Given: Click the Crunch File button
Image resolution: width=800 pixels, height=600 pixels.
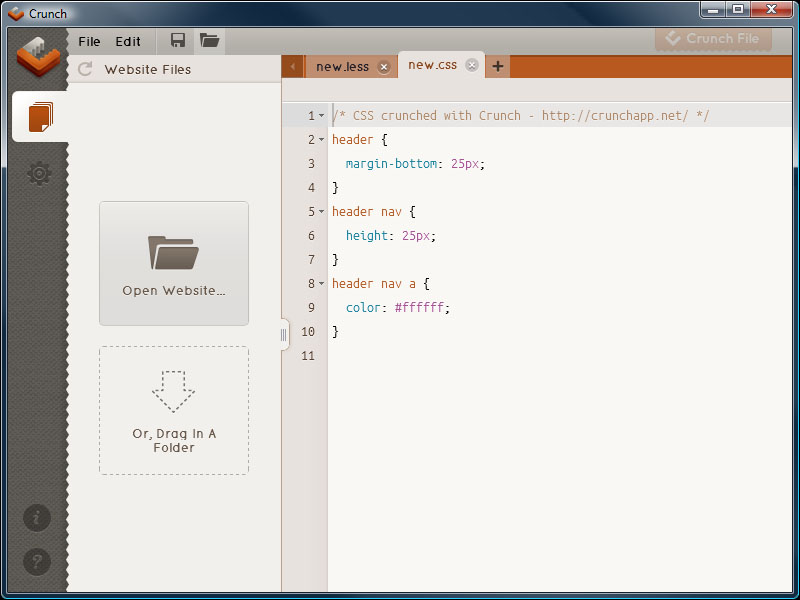Looking at the screenshot, I should (713, 39).
